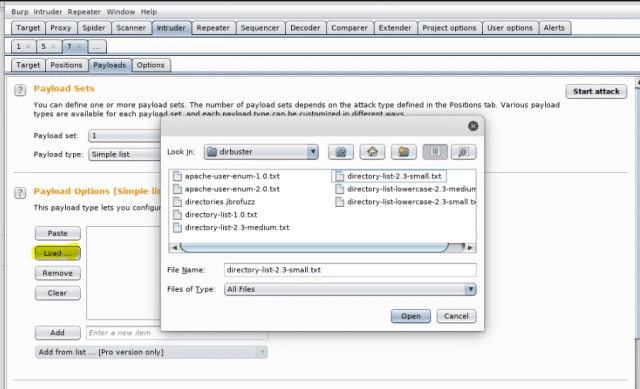Click the Load button
The image size is (640, 389).
(x=58, y=253)
